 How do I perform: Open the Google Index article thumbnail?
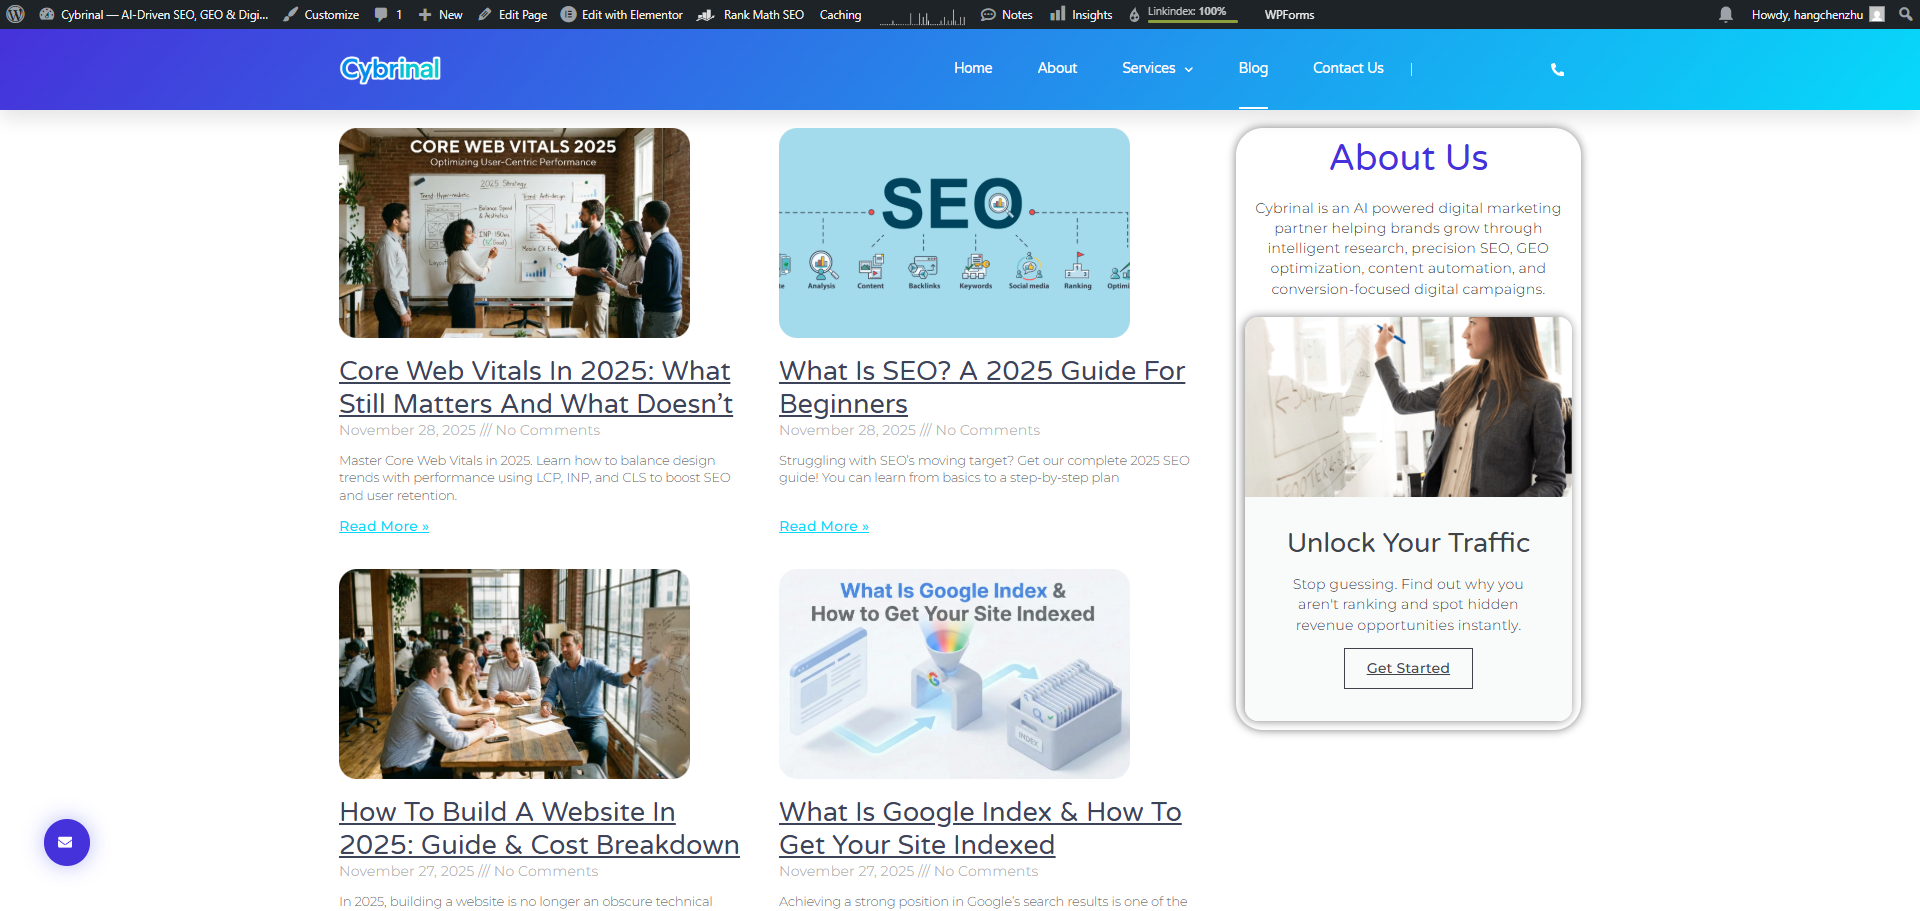pyautogui.click(x=954, y=673)
